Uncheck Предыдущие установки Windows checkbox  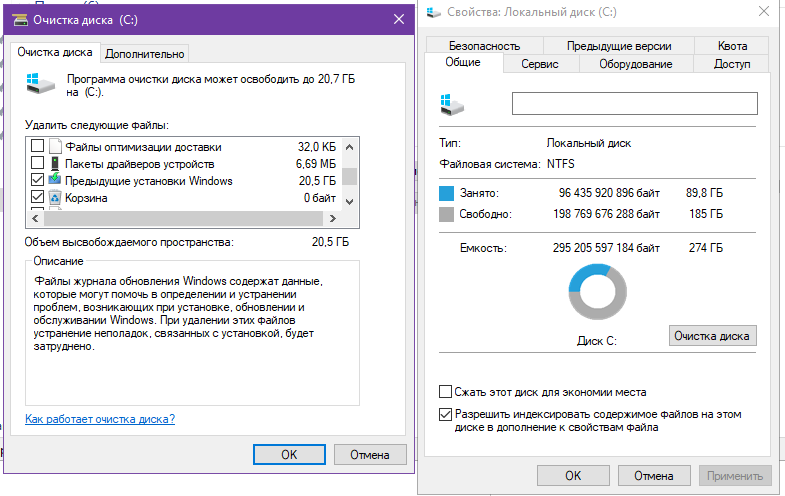point(38,179)
